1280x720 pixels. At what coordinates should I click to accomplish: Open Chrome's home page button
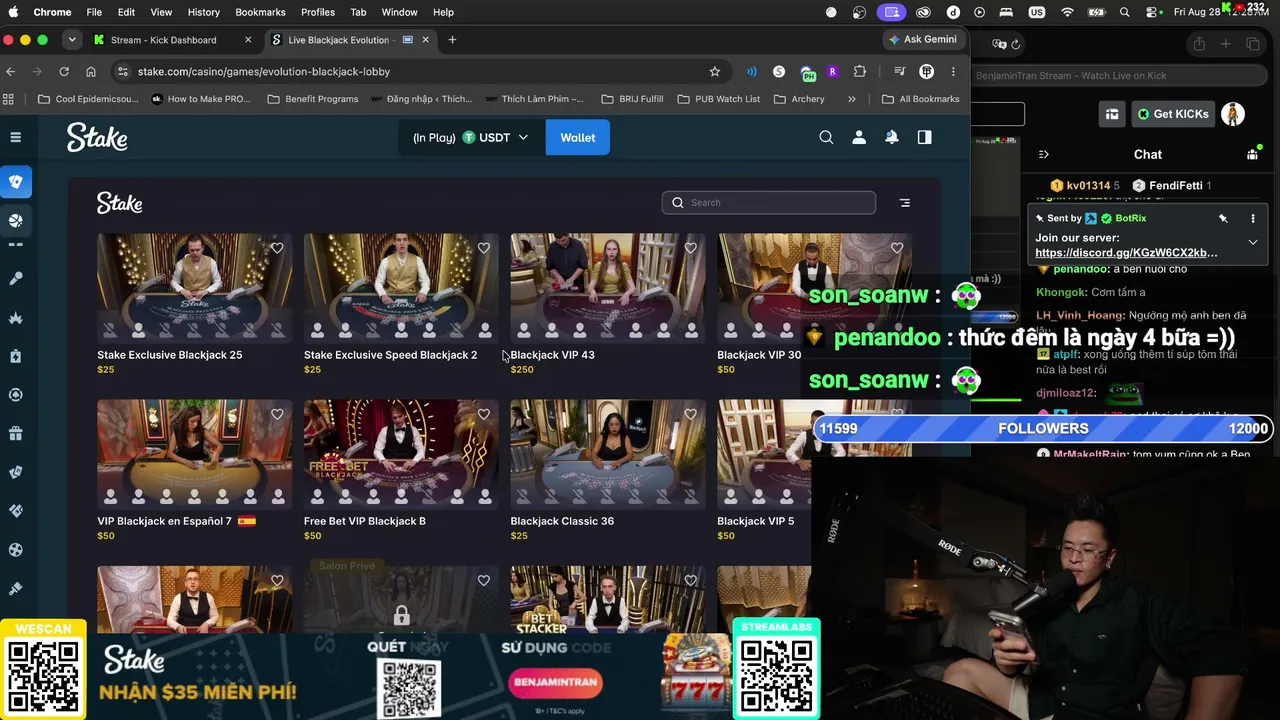(91, 72)
